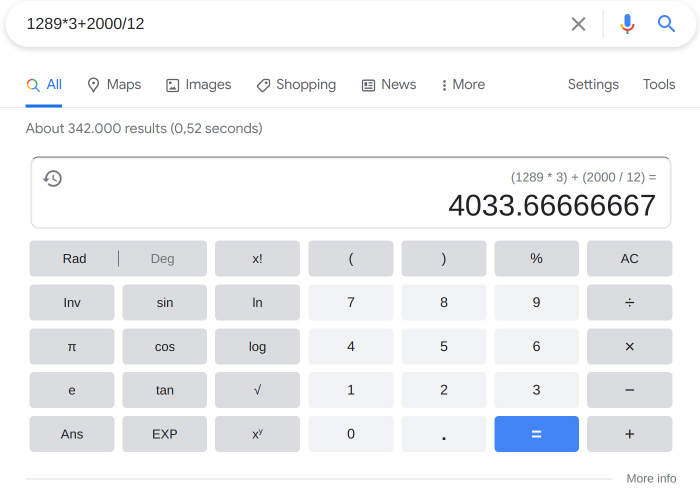
Task: Click the division ÷ operator key
Action: (629, 302)
